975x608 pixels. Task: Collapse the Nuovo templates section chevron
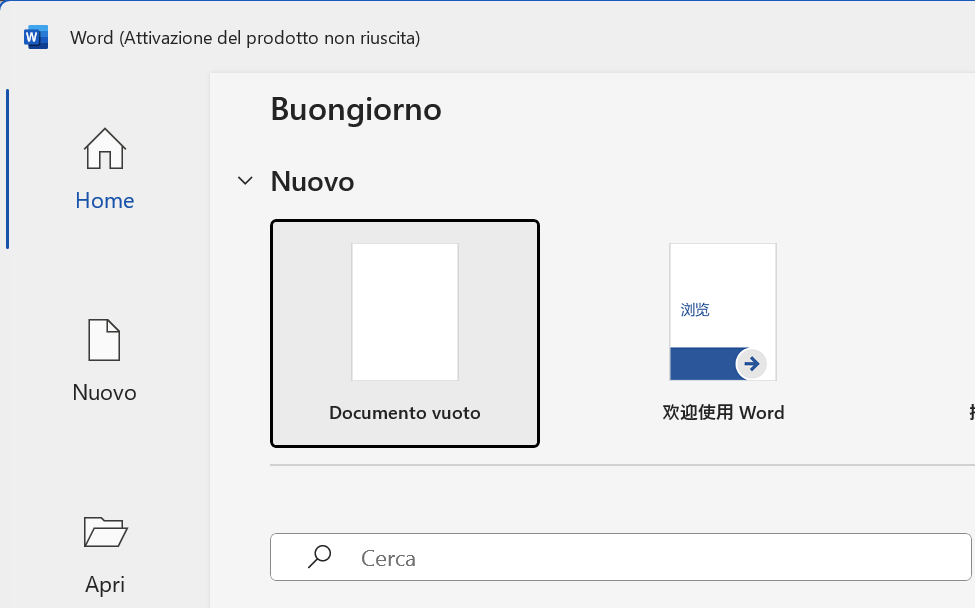[x=246, y=181]
